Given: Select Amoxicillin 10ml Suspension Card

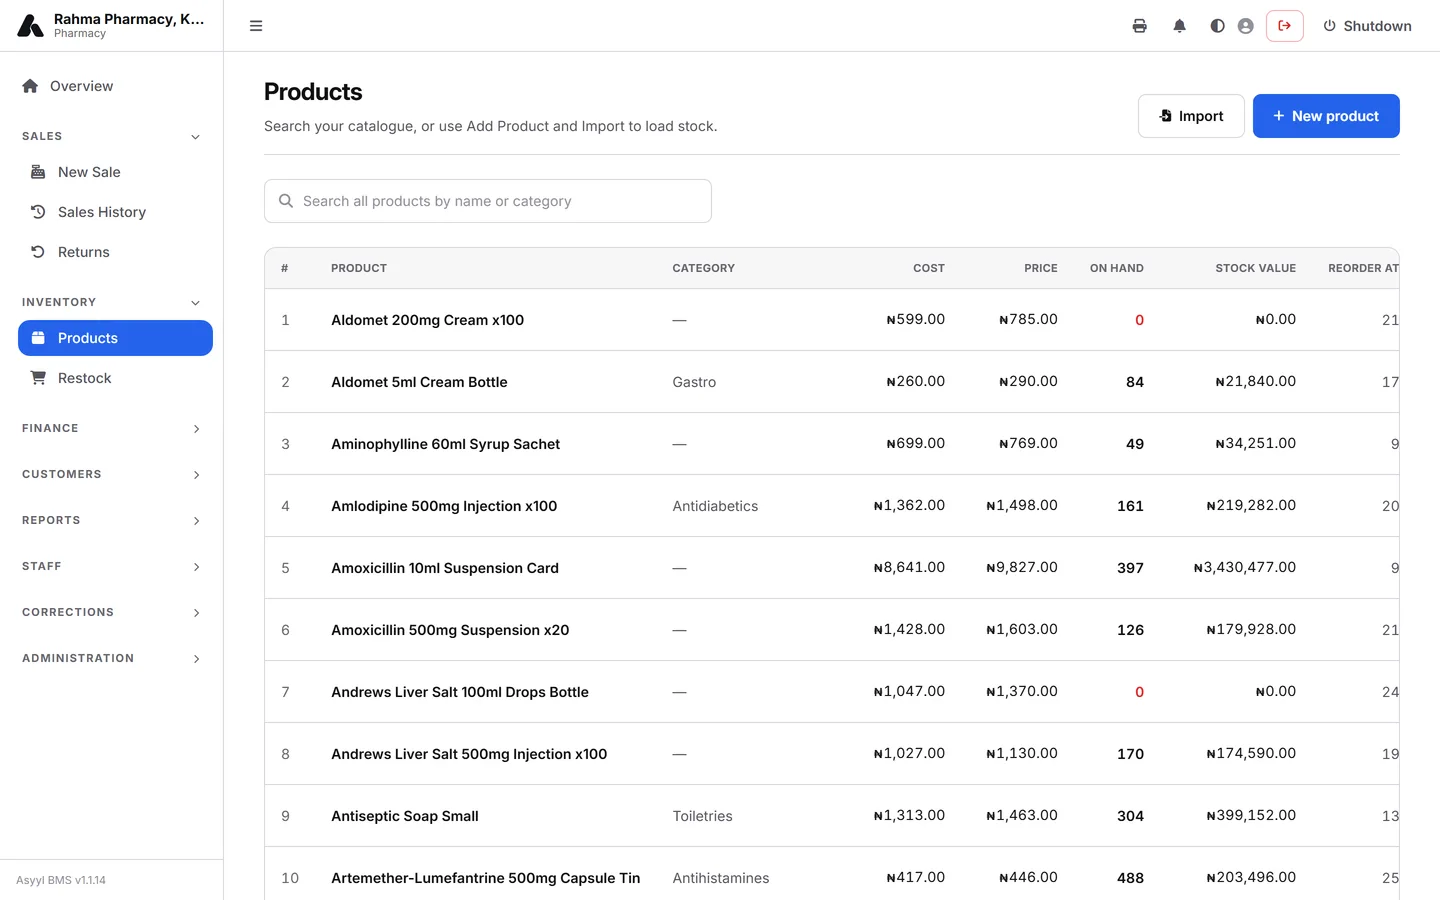Looking at the screenshot, I should [445, 568].
